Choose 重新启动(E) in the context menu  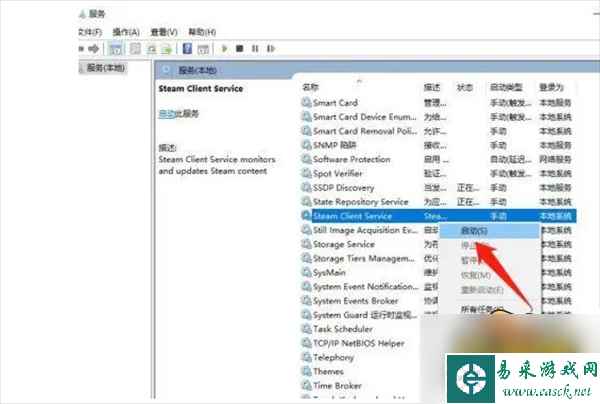(x=482, y=290)
